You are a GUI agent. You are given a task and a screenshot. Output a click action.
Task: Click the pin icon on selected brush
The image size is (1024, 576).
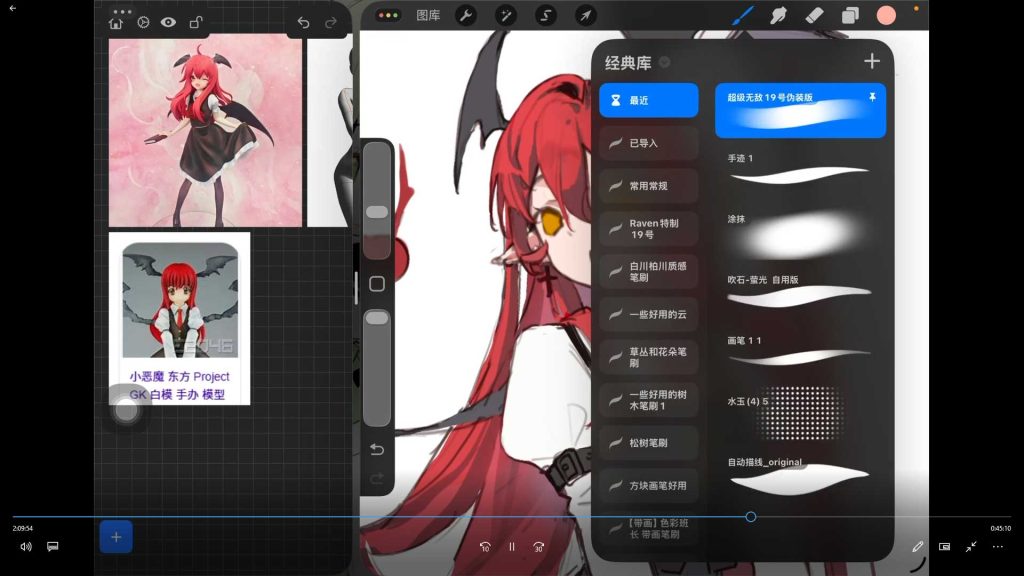[872, 97]
